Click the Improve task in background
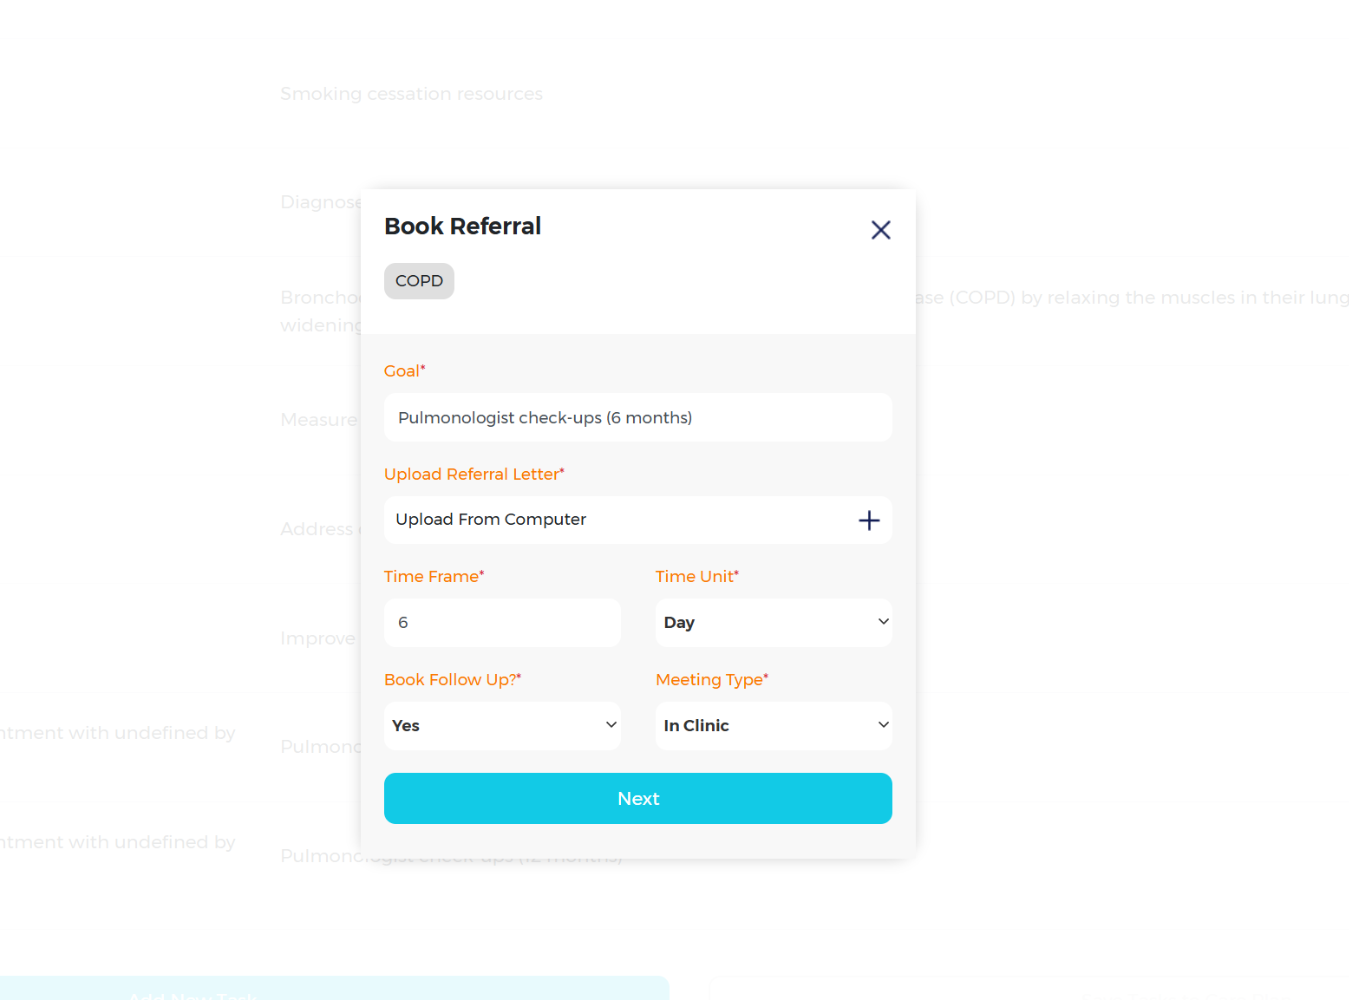This screenshot has height=1000, width=1349. [318, 639]
